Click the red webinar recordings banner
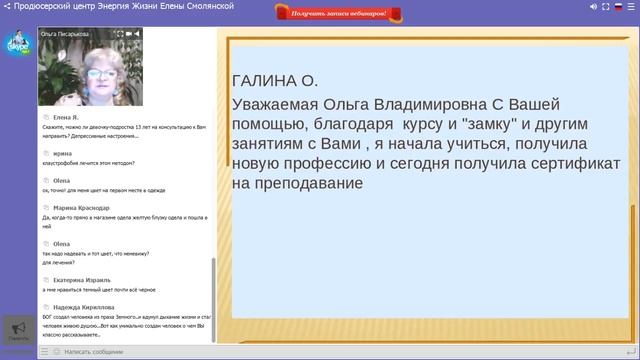Viewport: 640px width, 360px height. [339, 13]
